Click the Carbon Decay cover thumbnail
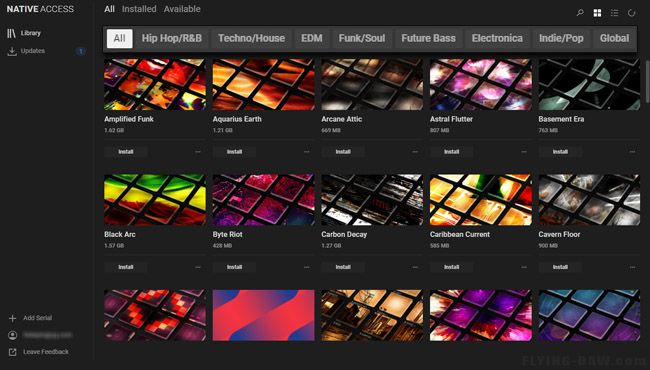The image size is (650, 370). tap(372, 200)
